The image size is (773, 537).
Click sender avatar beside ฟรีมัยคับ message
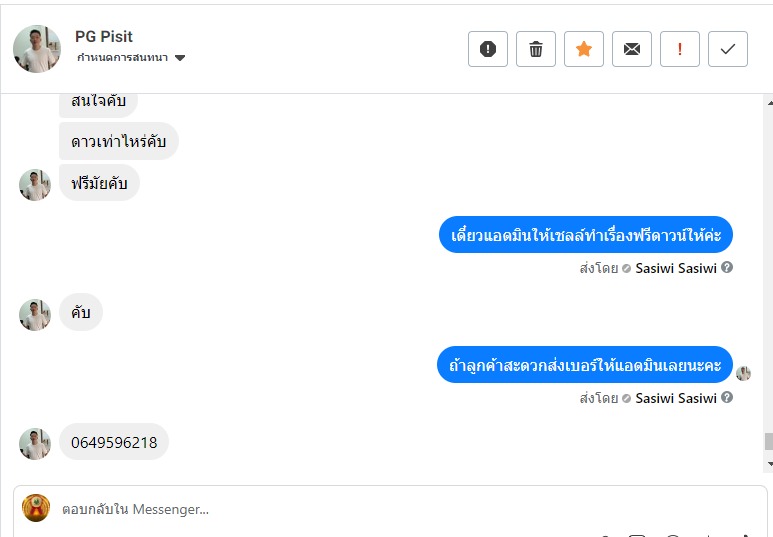35,185
